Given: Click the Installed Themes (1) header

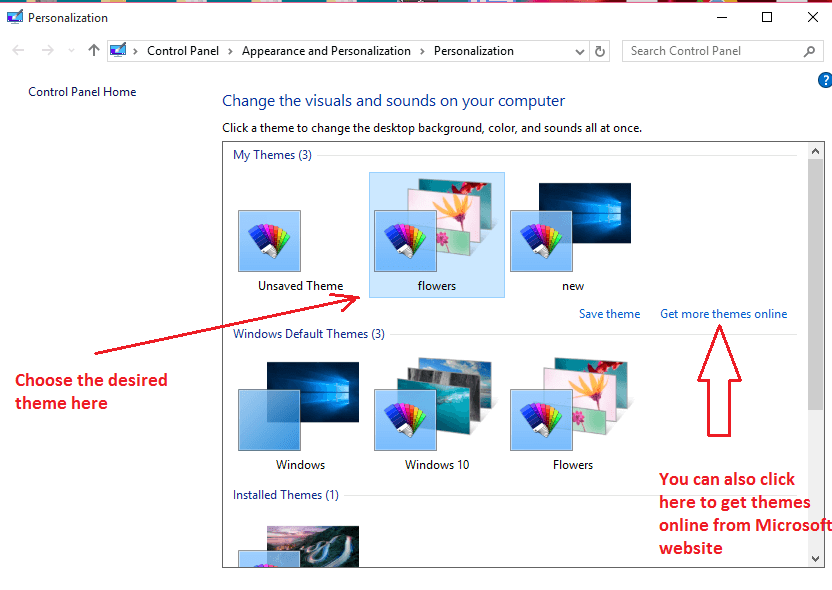Looking at the screenshot, I should click(x=285, y=495).
